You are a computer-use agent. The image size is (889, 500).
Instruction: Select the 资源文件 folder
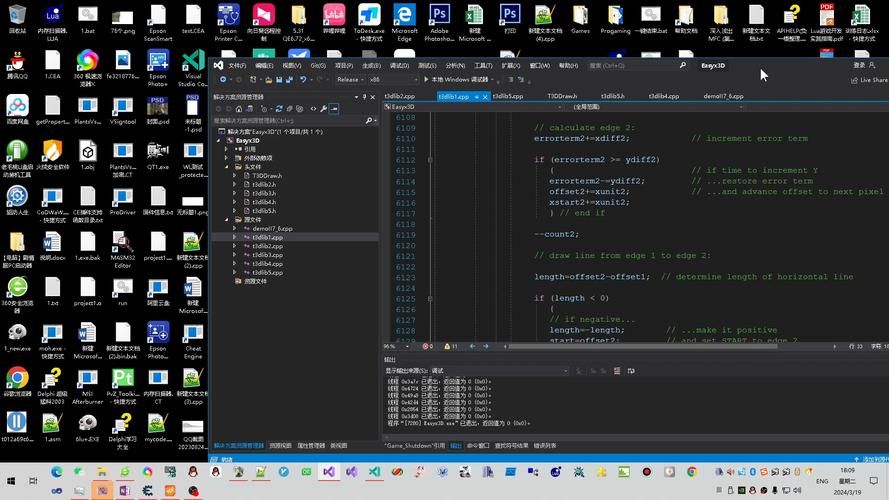(x=255, y=281)
